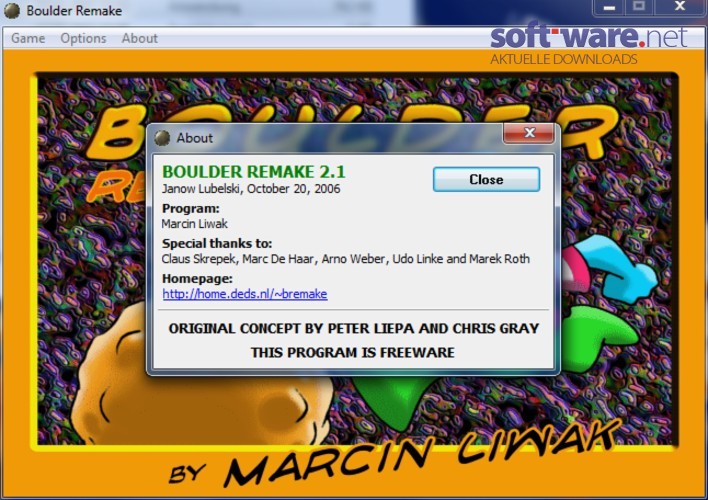Click the About dialog title text
This screenshot has width=708, height=500.
195,138
